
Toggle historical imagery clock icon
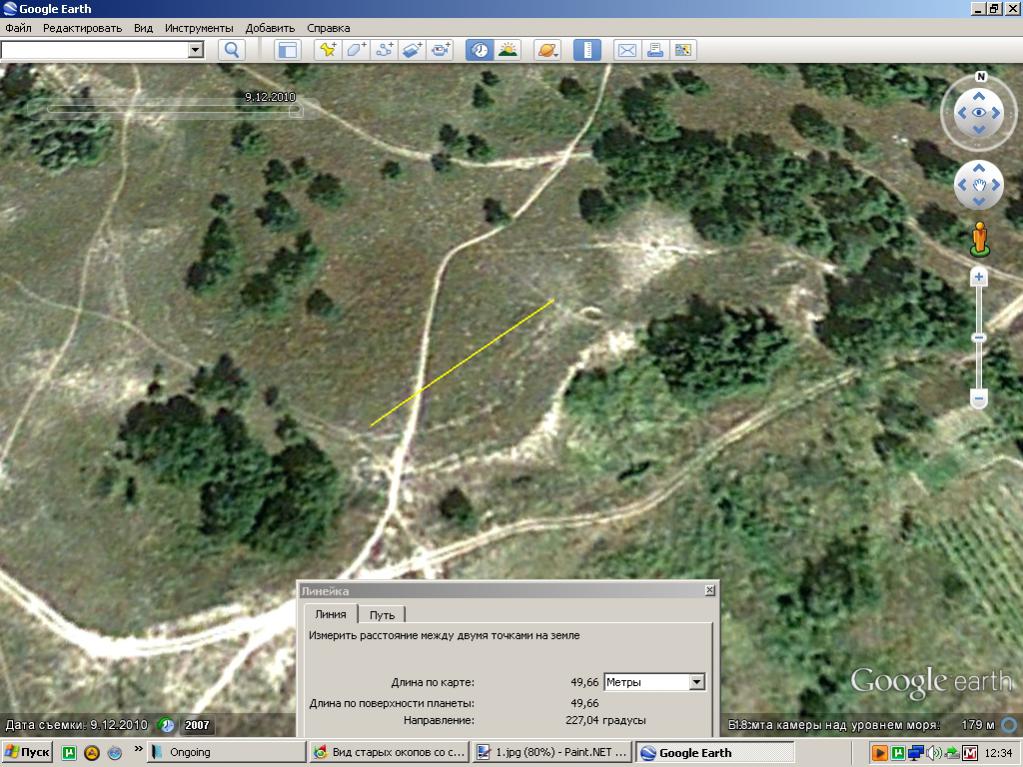click(x=480, y=50)
